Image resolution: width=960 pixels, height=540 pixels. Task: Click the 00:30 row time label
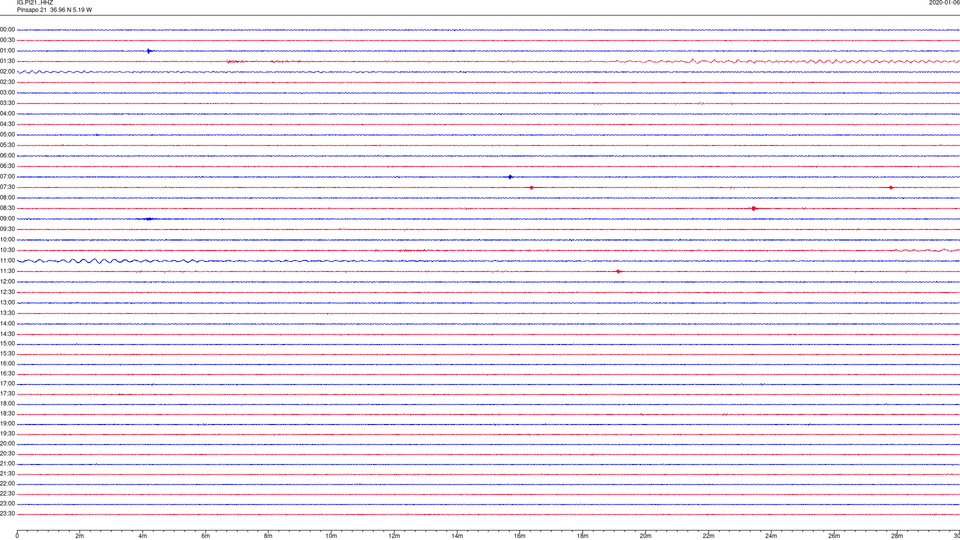point(7,40)
